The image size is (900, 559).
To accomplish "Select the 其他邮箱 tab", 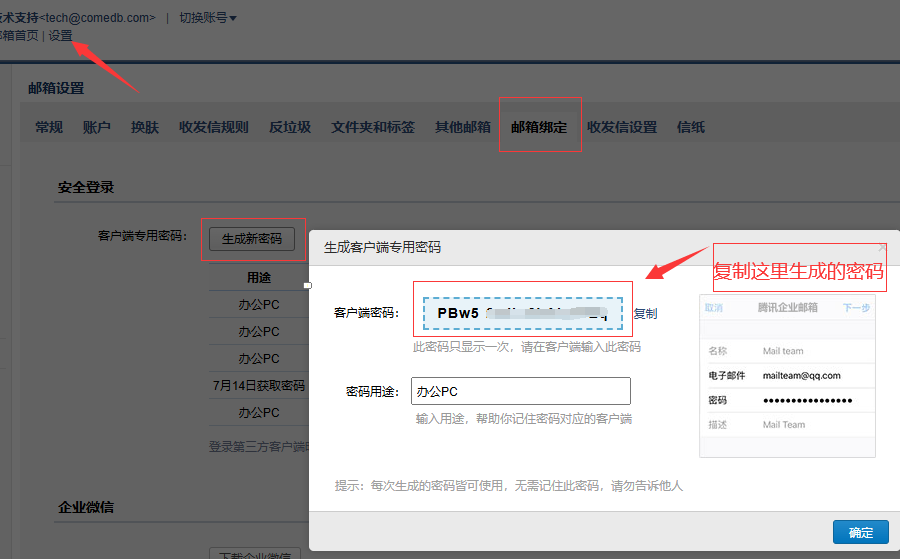I will click(x=463, y=127).
